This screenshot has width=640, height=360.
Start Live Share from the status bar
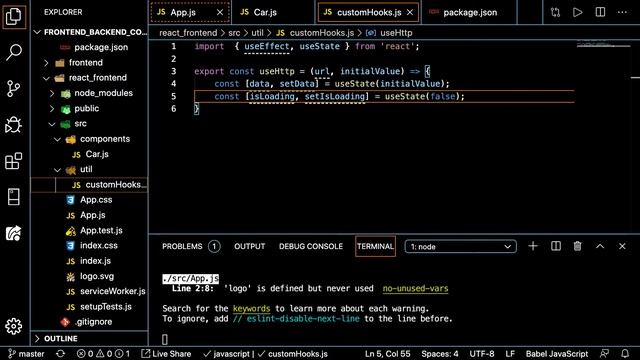click(x=166, y=354)
